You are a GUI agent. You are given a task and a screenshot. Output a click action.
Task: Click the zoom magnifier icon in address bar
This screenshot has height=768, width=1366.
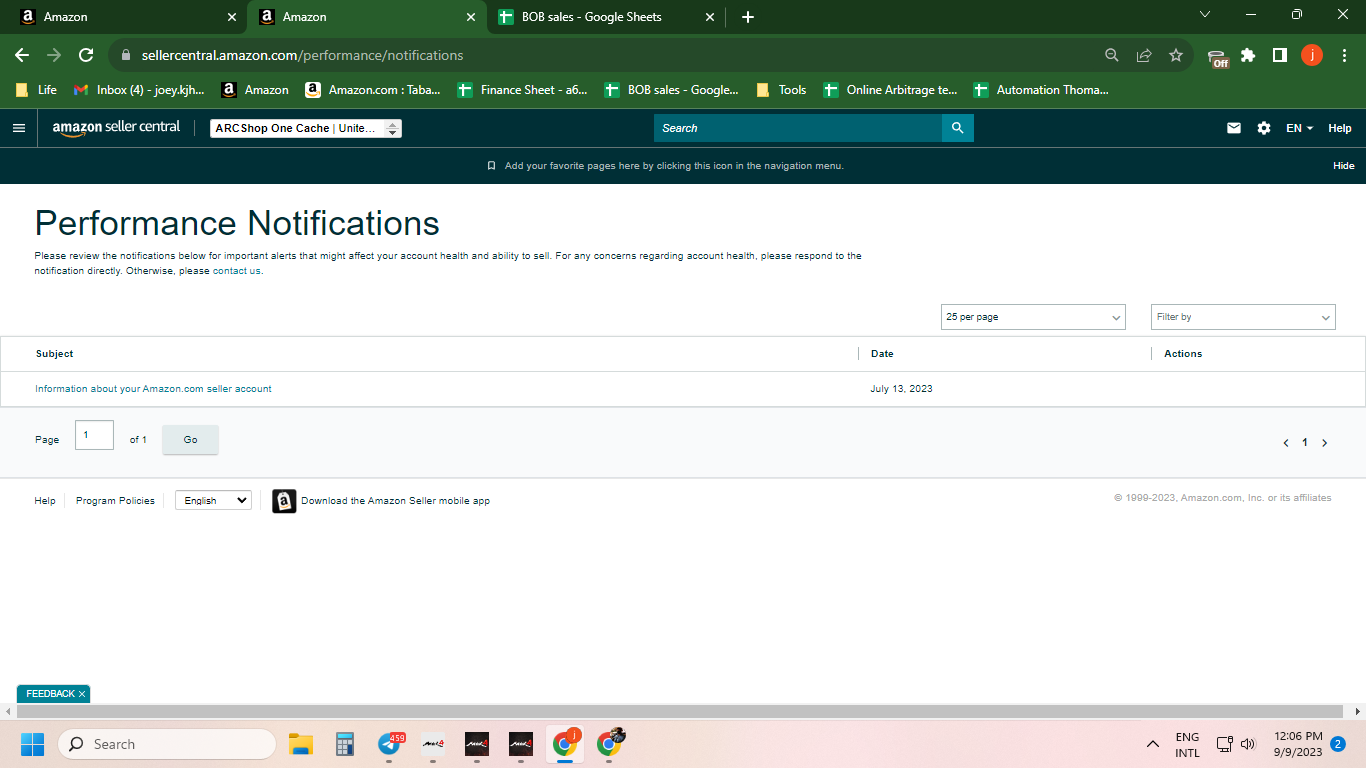pos(1112,55)
